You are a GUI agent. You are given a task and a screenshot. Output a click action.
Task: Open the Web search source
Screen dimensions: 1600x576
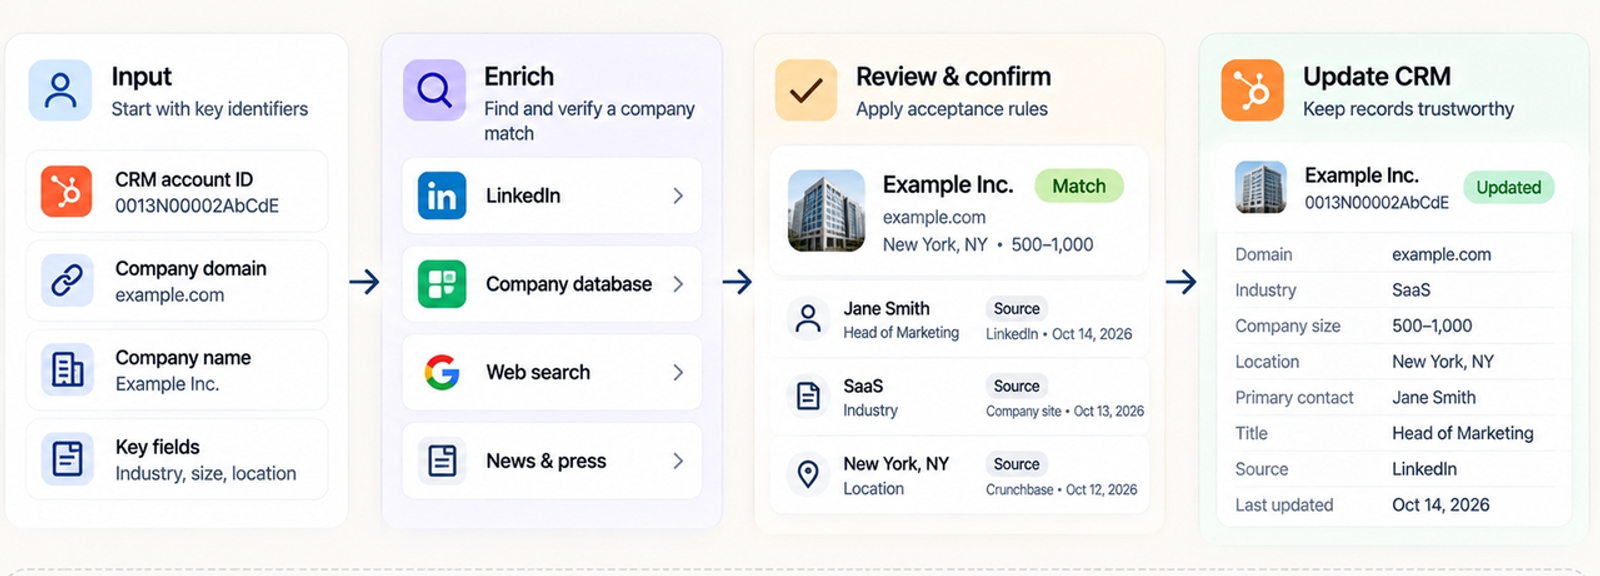pyautogui.click(x=552, y=372)
